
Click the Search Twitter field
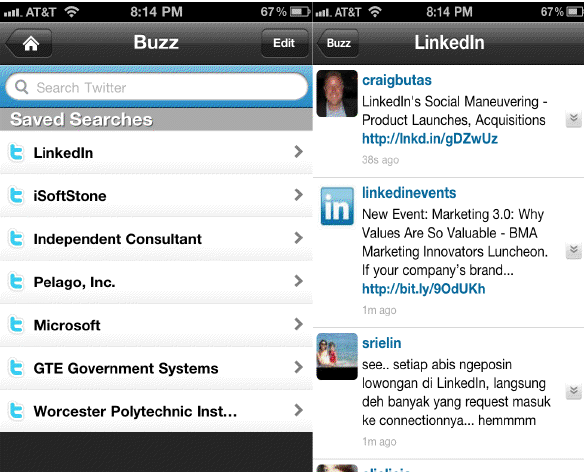156,87
